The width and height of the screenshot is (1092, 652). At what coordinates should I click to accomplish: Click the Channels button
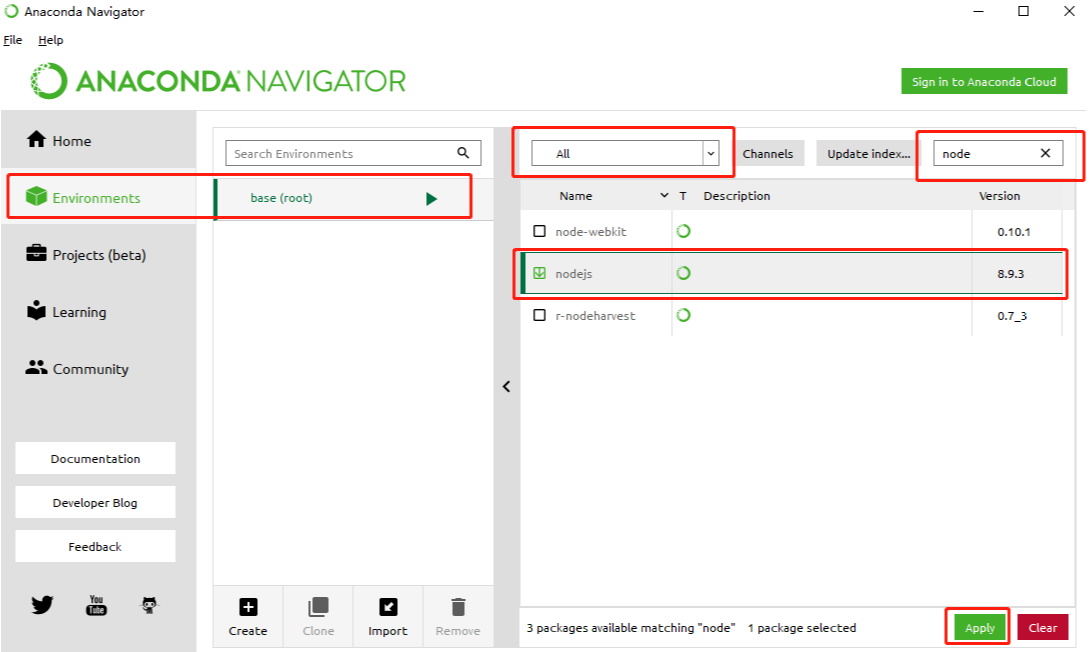[767, 153]
